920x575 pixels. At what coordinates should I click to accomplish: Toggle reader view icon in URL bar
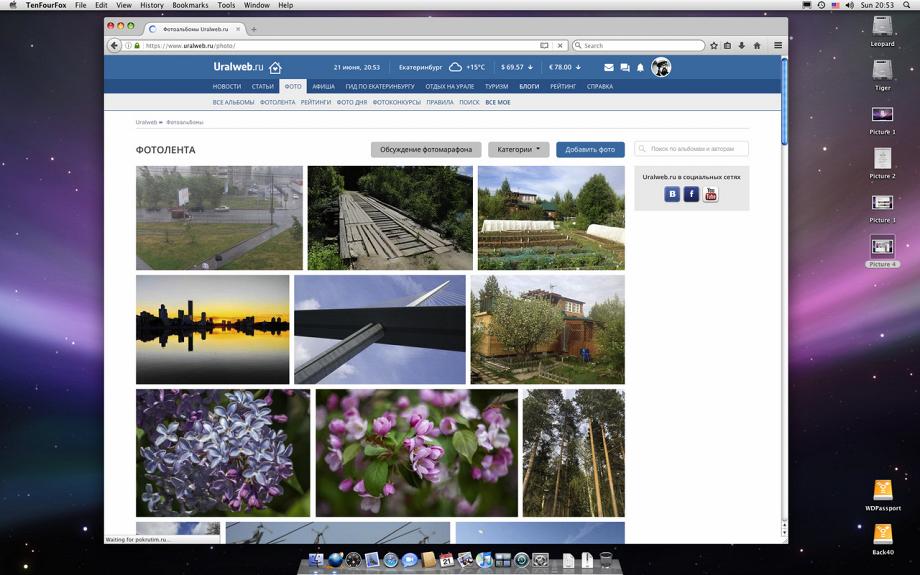[544, 45]
